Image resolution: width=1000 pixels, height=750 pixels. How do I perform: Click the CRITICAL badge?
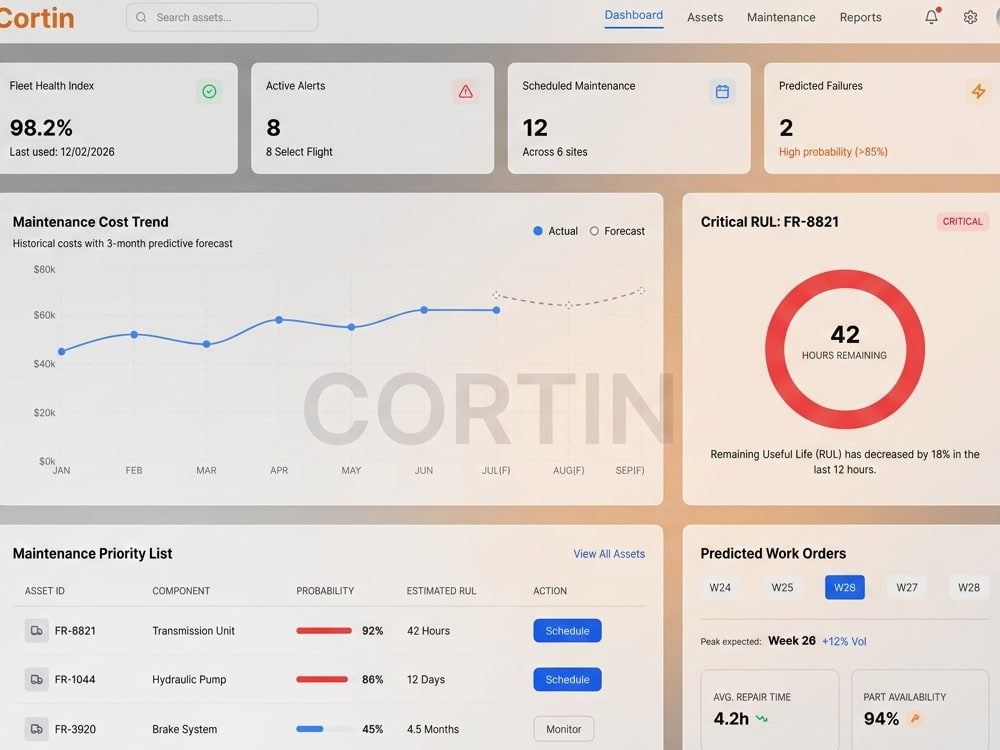[962, 221]
